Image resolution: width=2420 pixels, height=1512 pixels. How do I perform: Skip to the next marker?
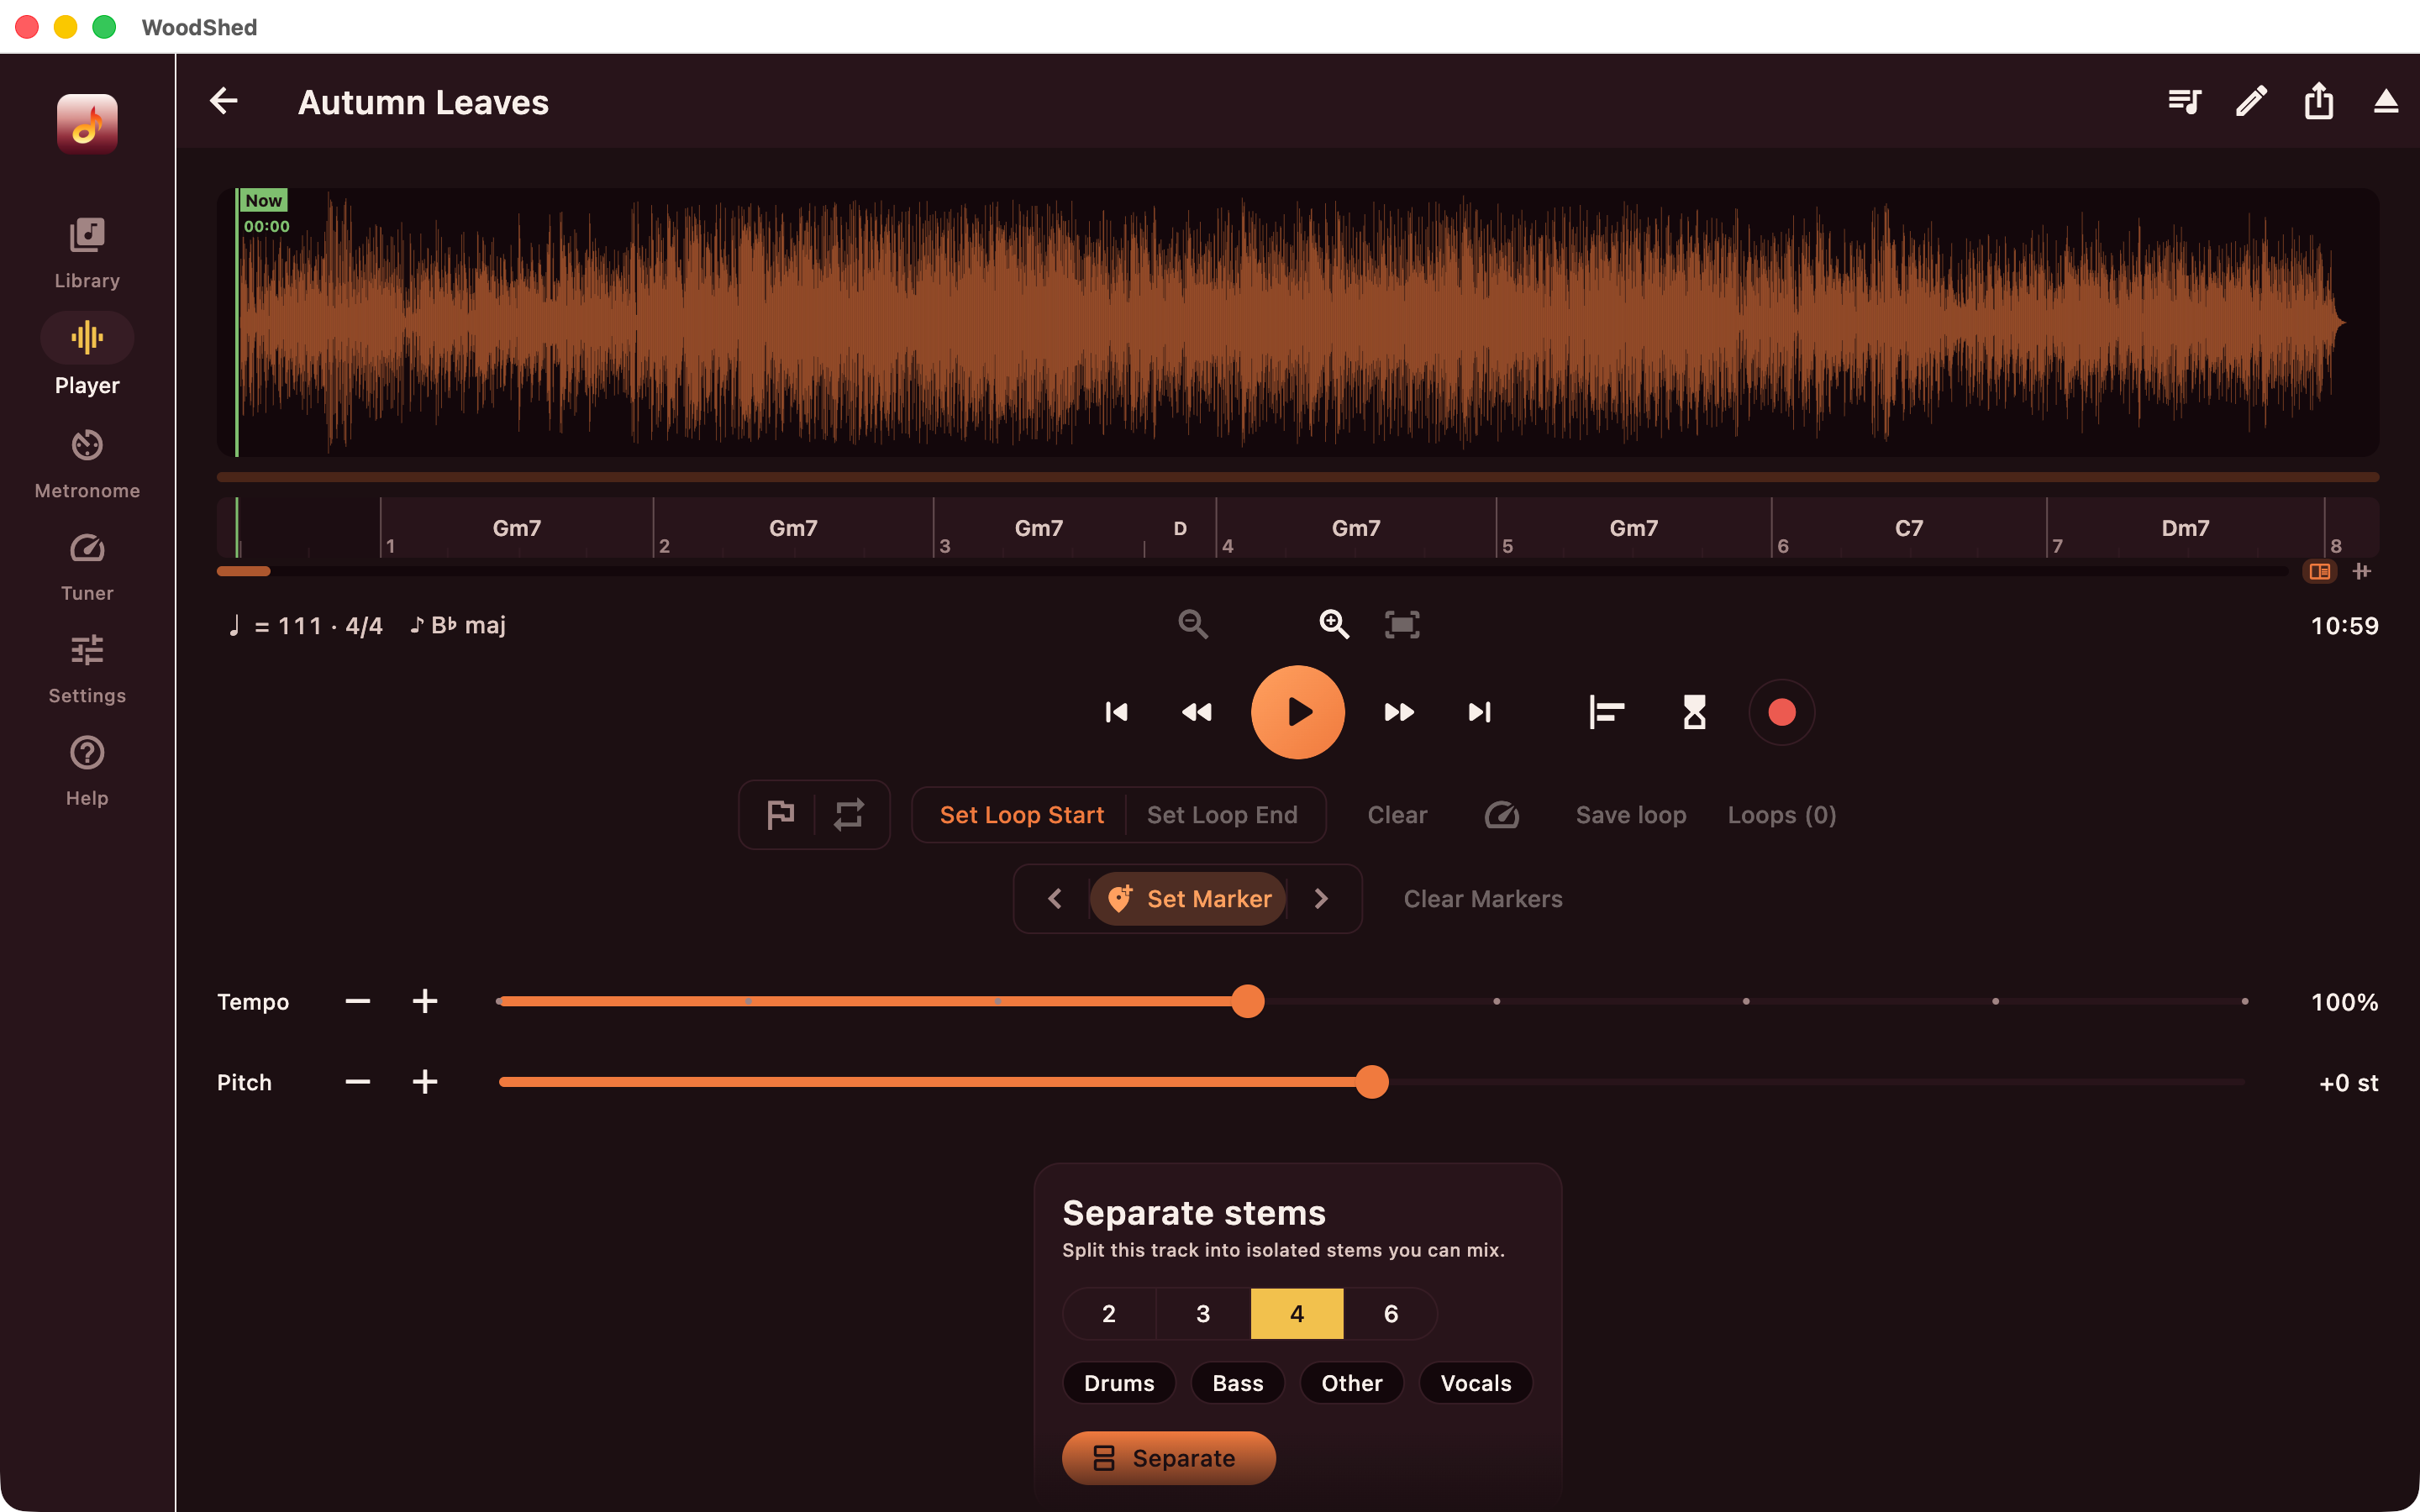point(1479,712)
